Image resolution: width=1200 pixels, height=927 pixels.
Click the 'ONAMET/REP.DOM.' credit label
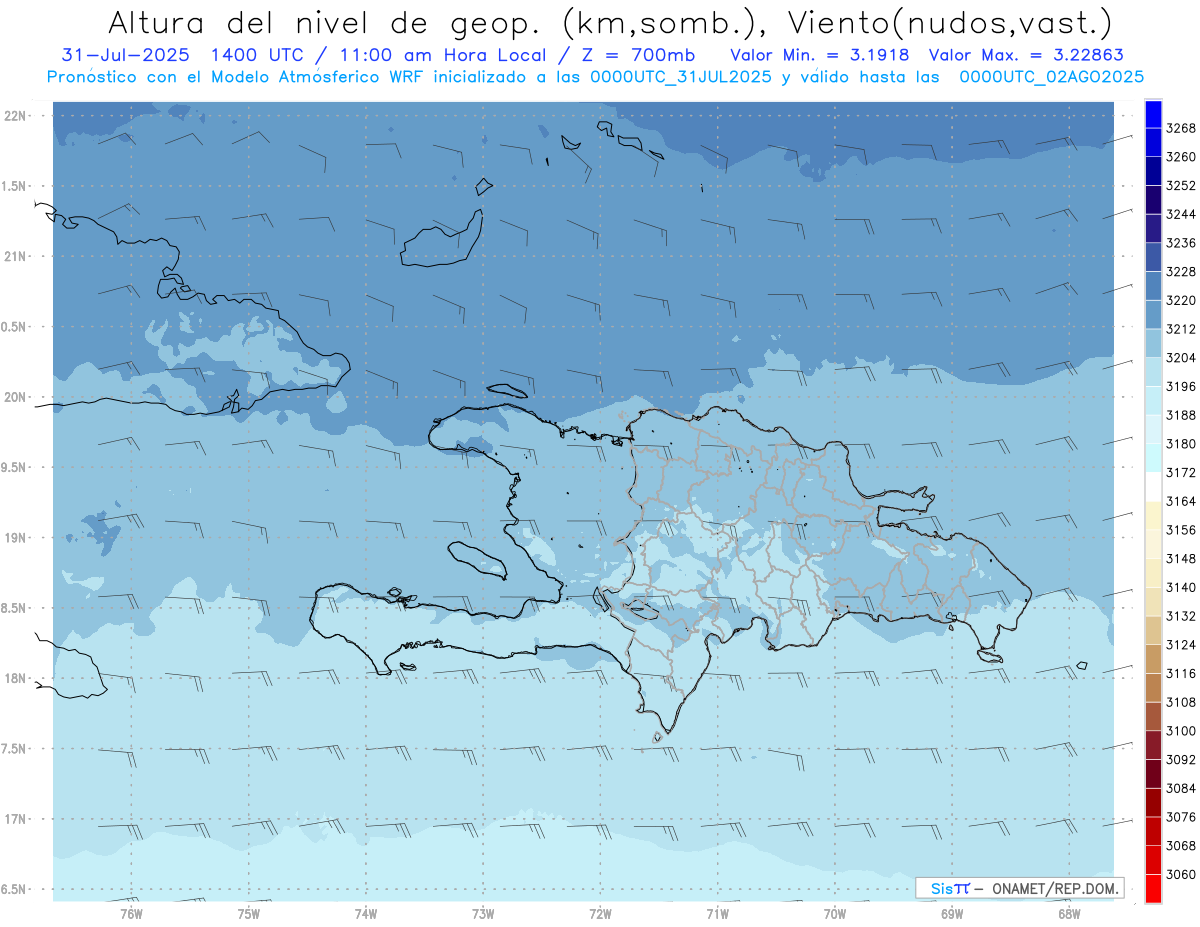tap(1056, 888)
